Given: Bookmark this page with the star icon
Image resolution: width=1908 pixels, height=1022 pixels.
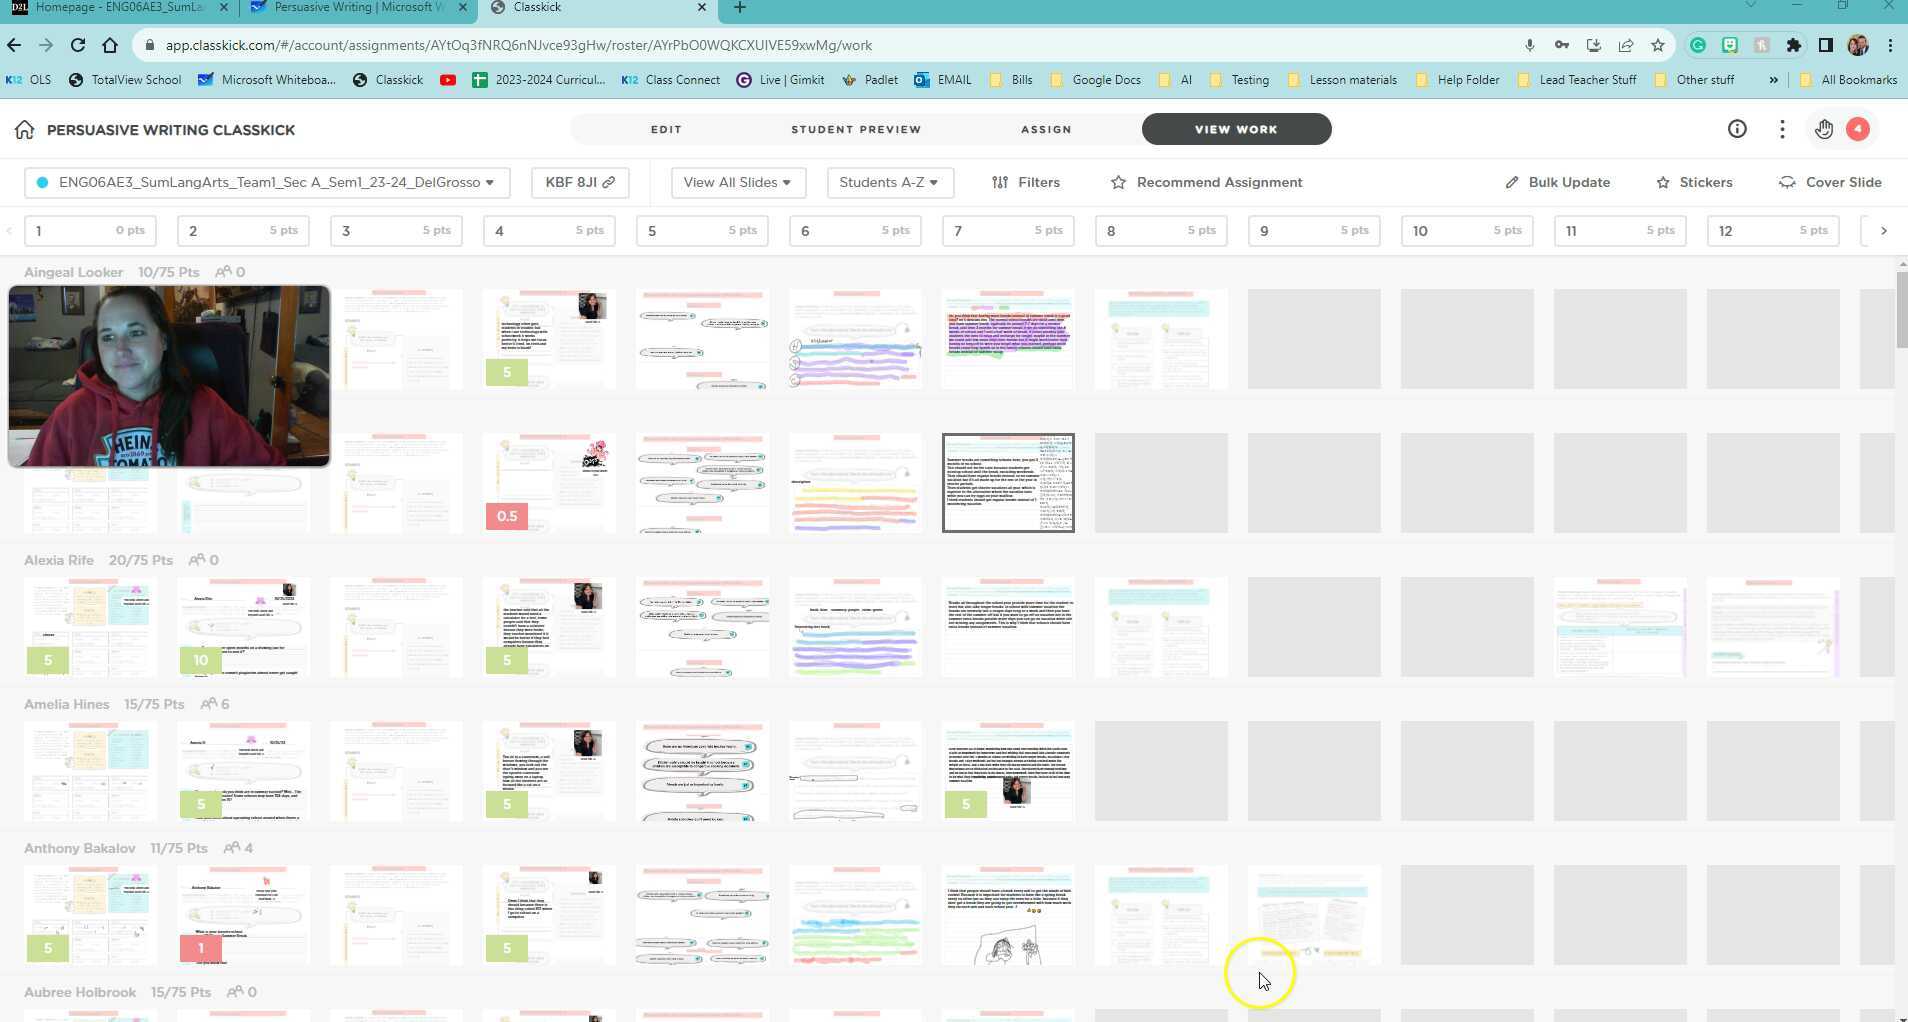Looking at the screenshot, I should click(1658, 45).
